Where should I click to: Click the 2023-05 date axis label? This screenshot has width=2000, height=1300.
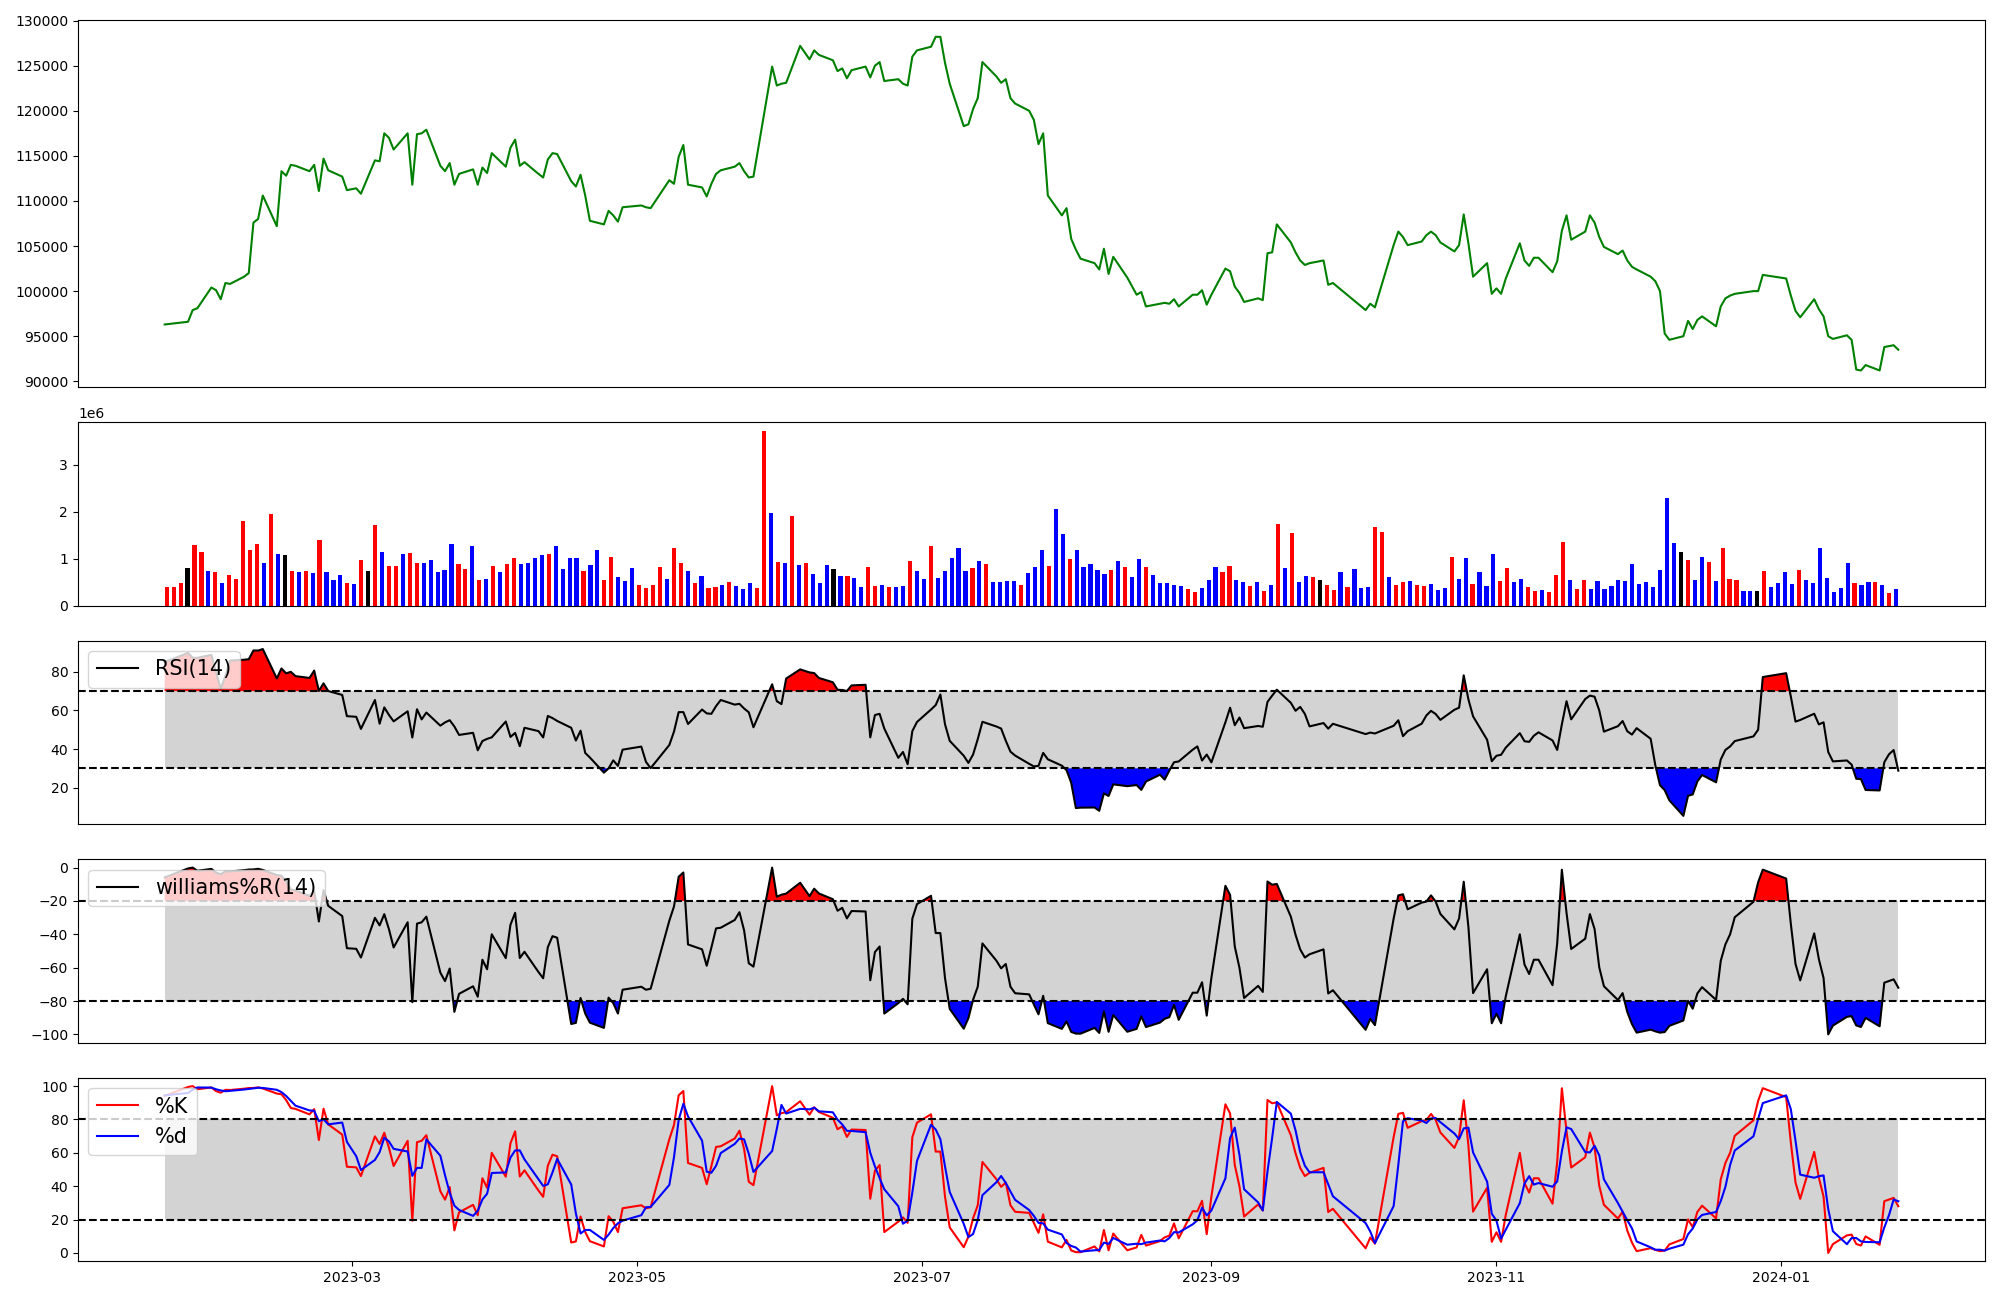637,1277
